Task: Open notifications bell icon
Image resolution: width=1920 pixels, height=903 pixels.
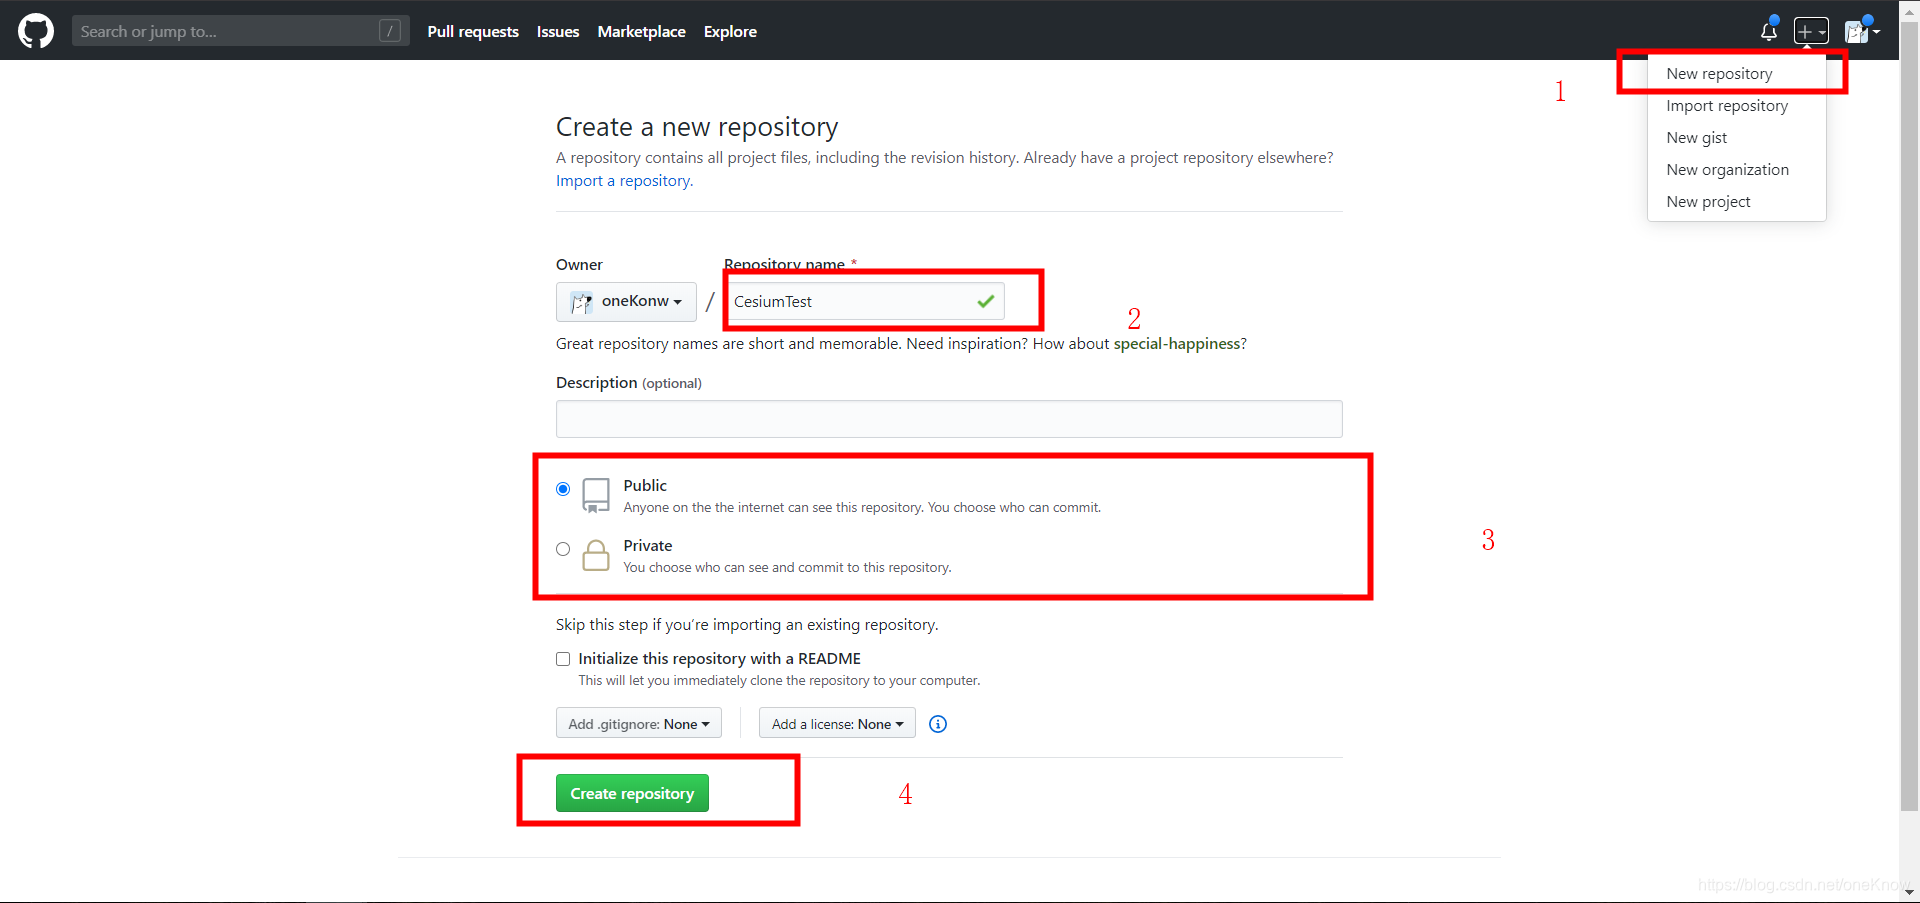Action: [x=1769, y=31]
